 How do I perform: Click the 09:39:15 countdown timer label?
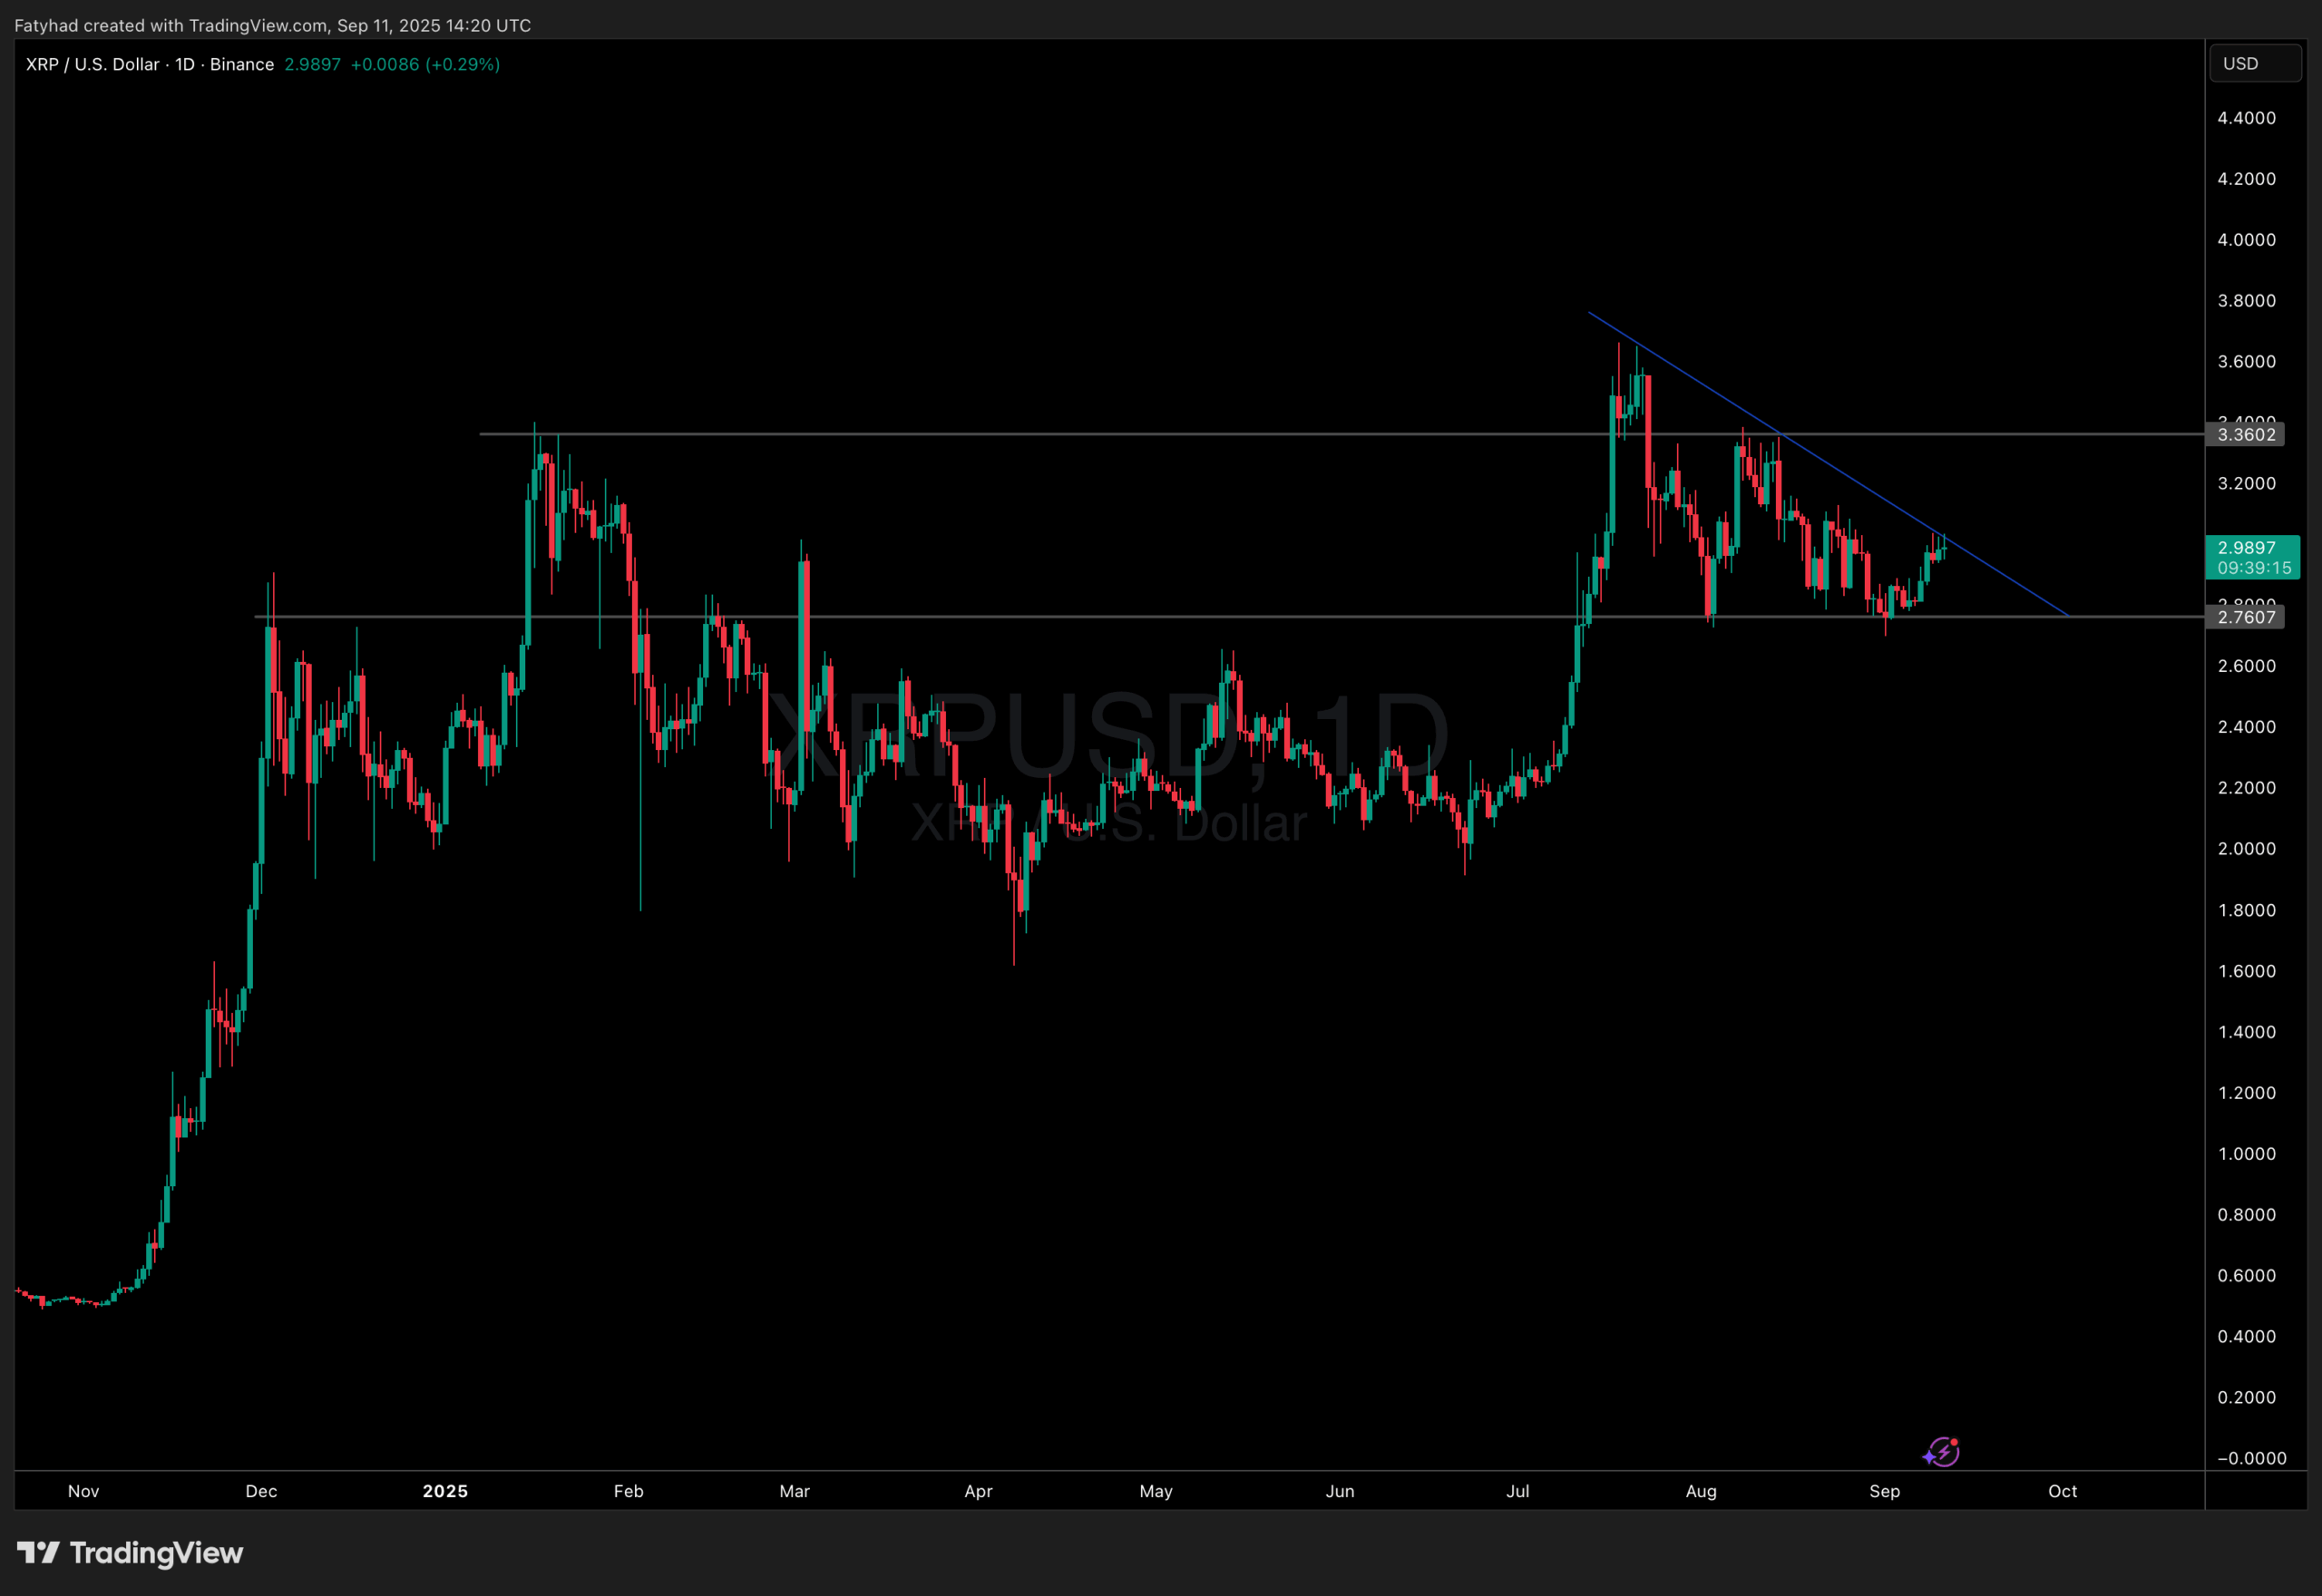2254,568
